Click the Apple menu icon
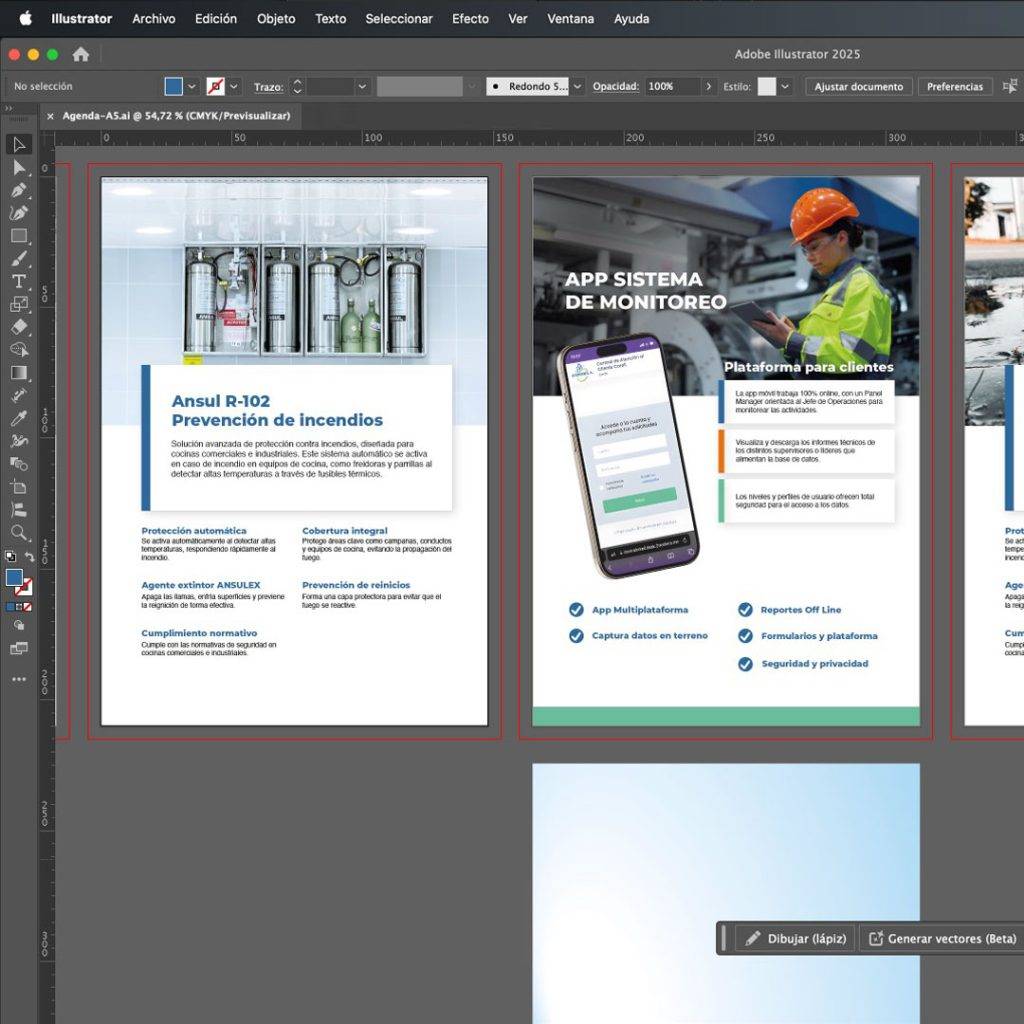The image size is (1024, 1024). [25, 18]
